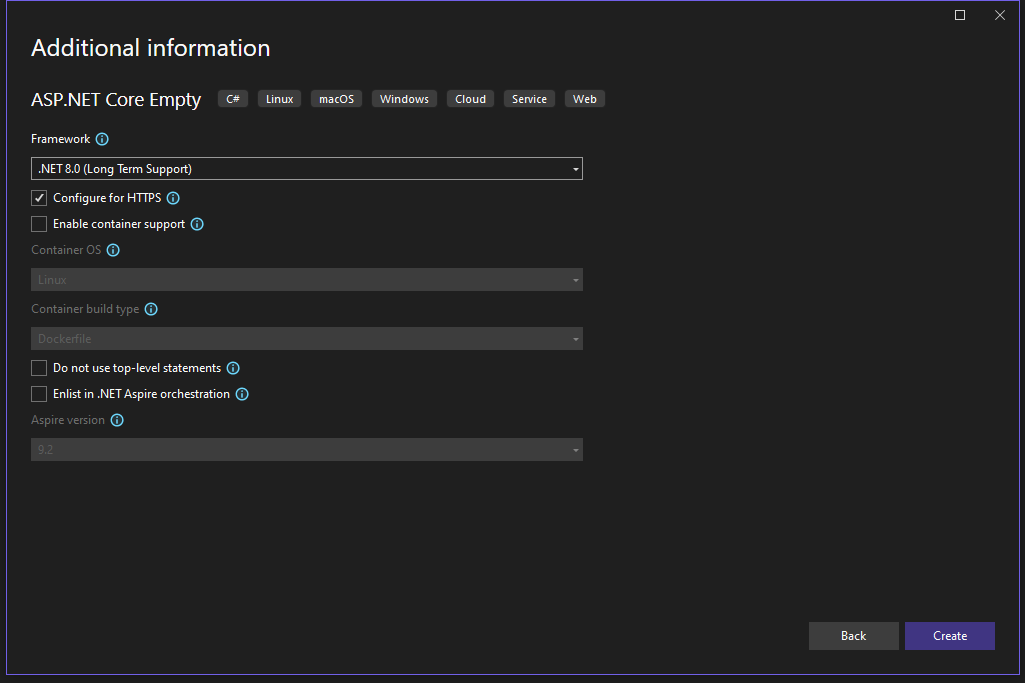The height and width of the screenshot is (683, 1025).
Task: Check Do not use top-level statements
Action: (39, 368)
